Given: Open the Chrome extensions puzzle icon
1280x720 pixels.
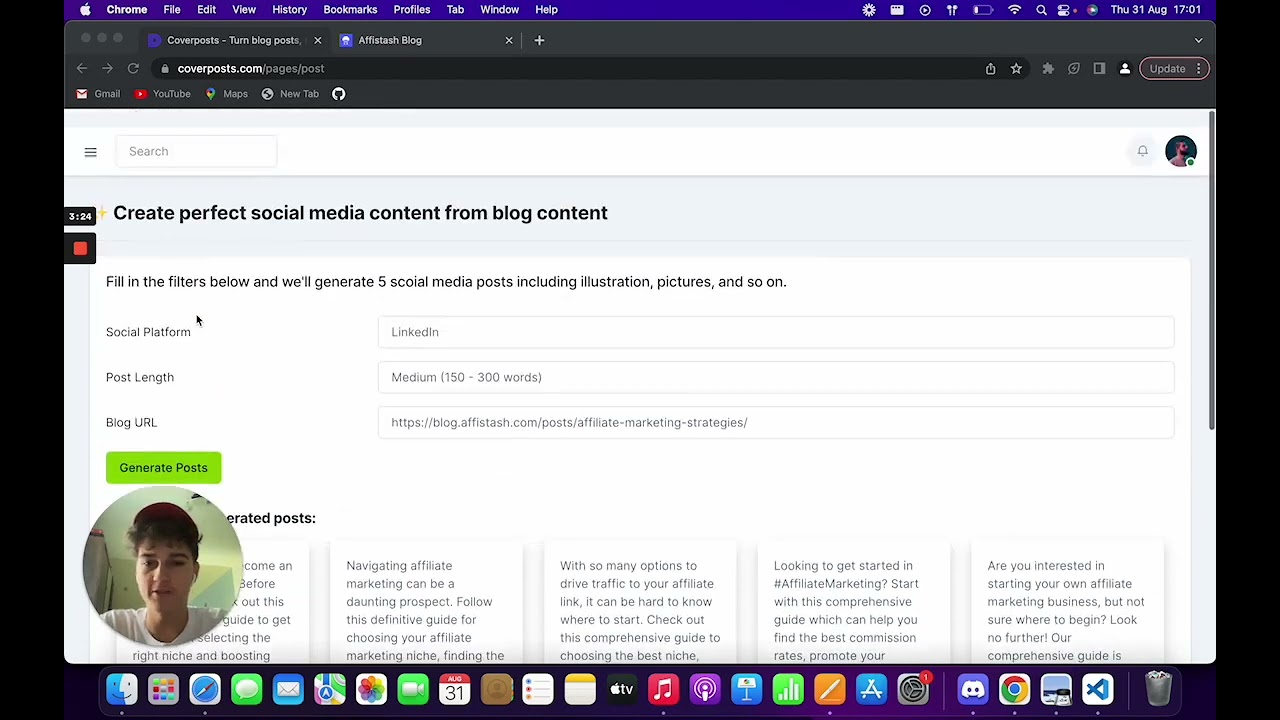Looking at the screenshot, I should click(x=1048, y=69).
